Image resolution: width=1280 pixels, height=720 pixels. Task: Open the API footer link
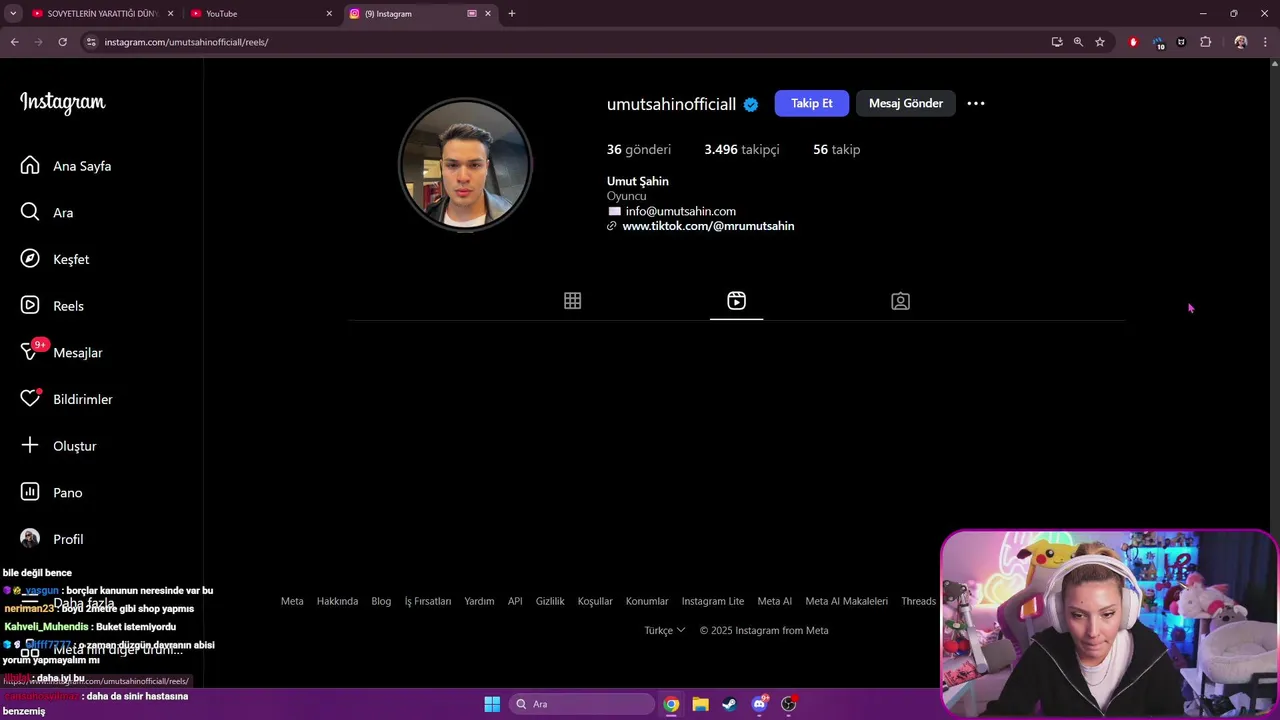pos(515,601)
